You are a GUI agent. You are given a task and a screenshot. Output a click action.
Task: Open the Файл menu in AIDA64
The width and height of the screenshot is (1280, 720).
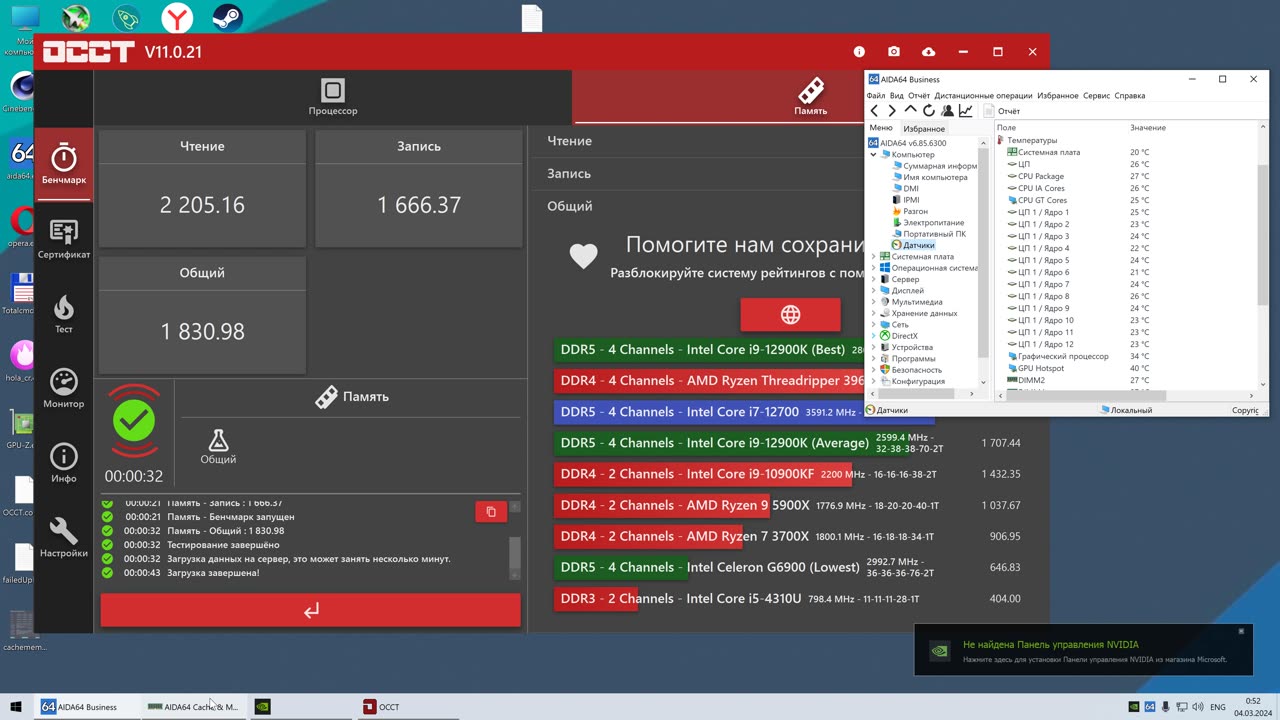point(876,96)
